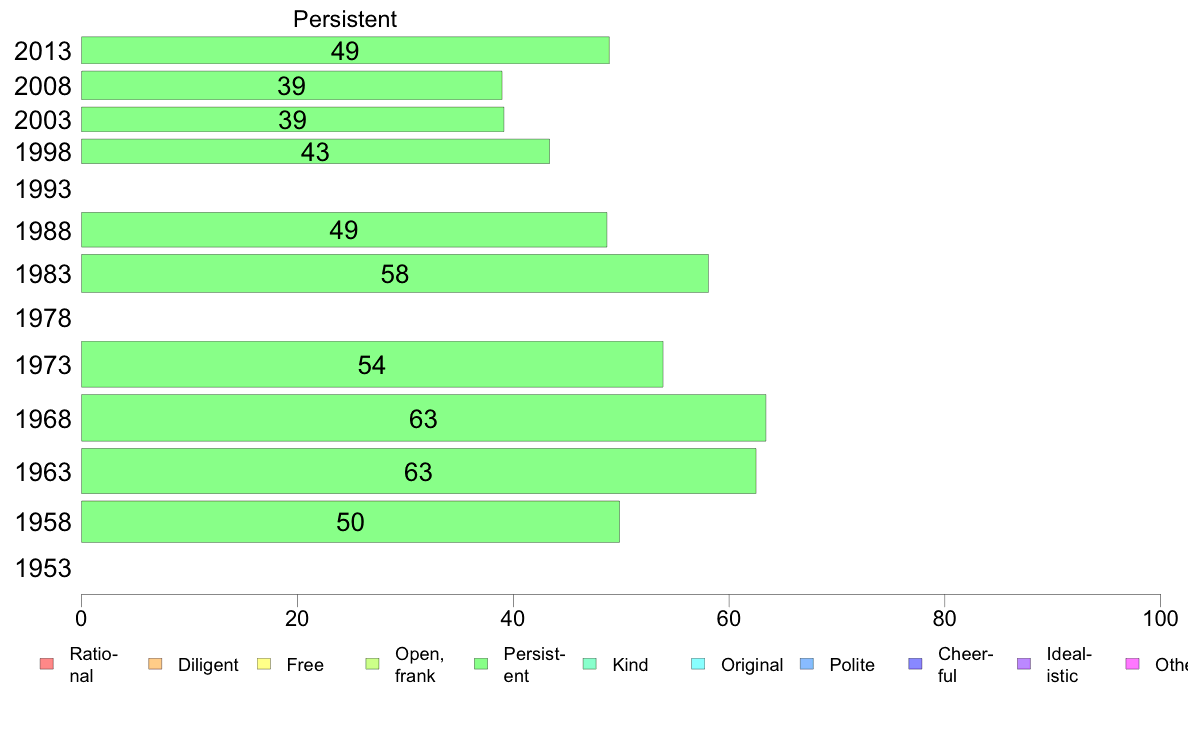The image size is (1188, 736).
Task: Click the Diligent legend color swatch
Action: click(155, 664)
